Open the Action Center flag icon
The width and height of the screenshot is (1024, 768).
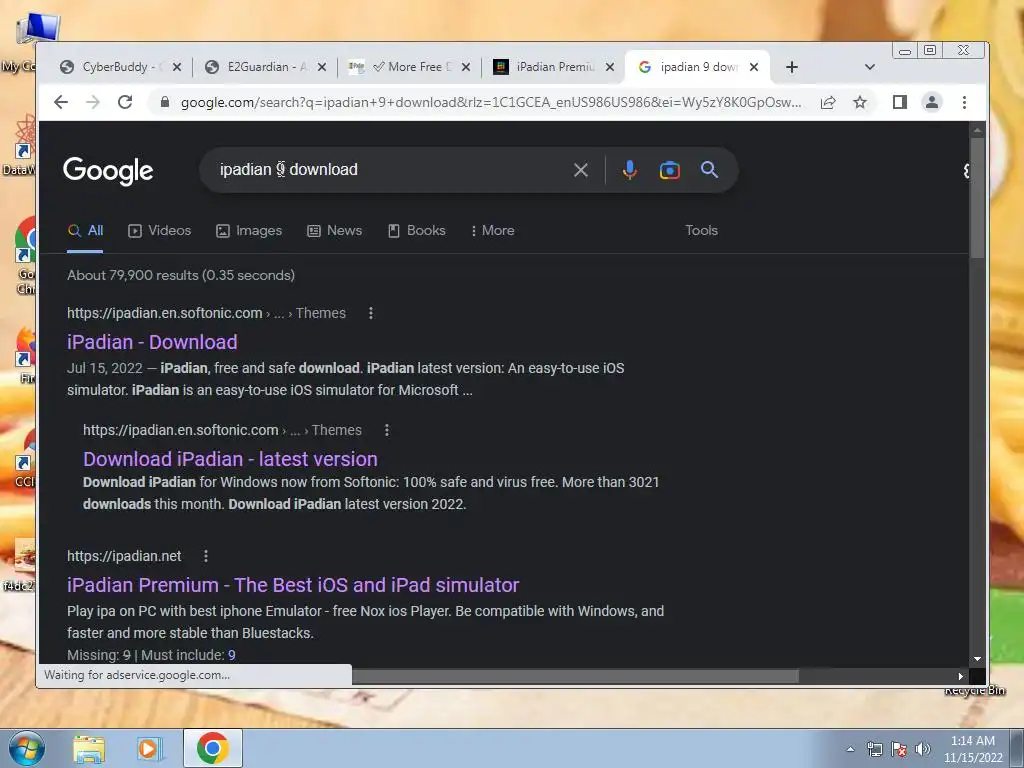click(899, 750)
